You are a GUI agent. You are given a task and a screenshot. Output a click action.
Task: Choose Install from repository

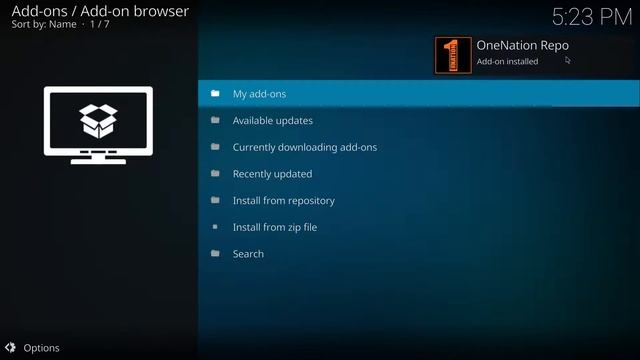tap(419, 200)
